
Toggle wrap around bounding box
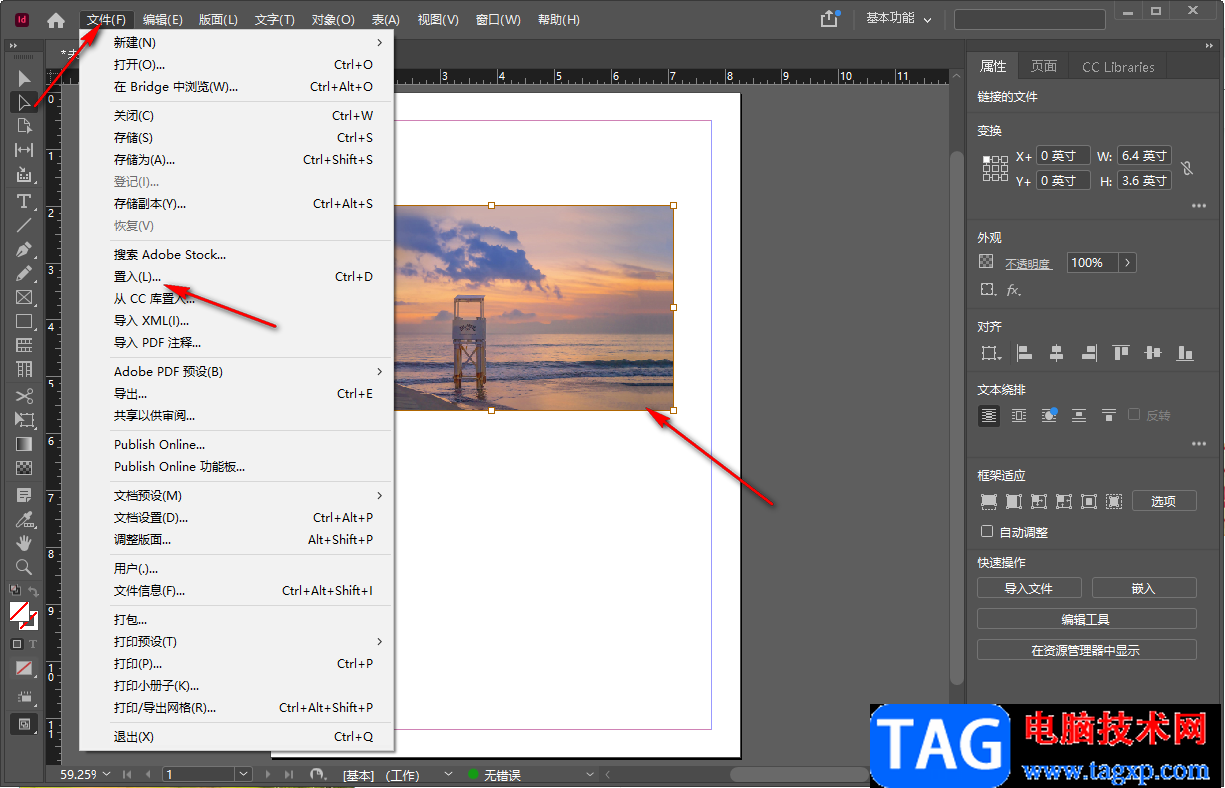[1019, 415]
